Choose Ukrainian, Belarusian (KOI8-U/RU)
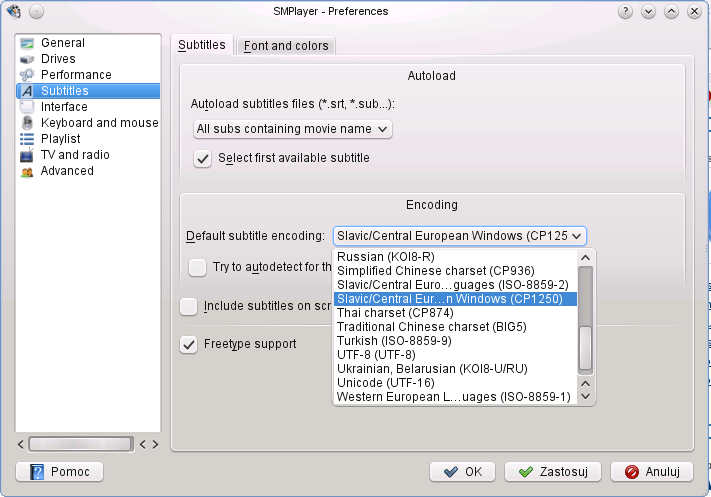711x497 pixels. (x=455, y=369)
